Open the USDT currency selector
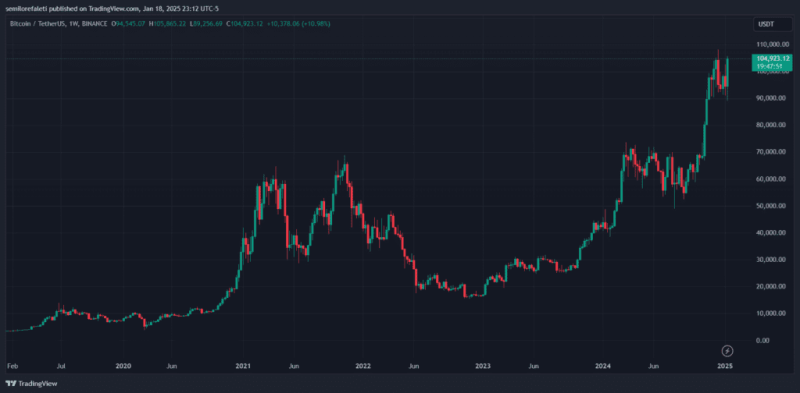This screenshot has width=800, height=393. (x=772, y=24)
